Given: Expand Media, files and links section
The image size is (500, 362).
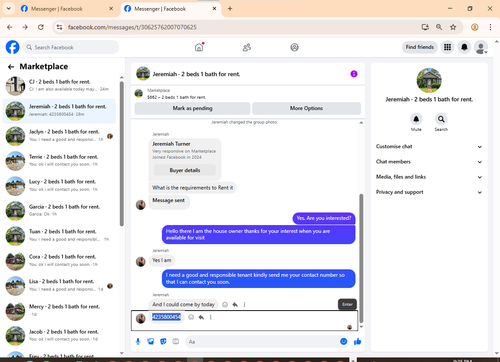Looking at the screenshot, I should (x=429, y=177).
